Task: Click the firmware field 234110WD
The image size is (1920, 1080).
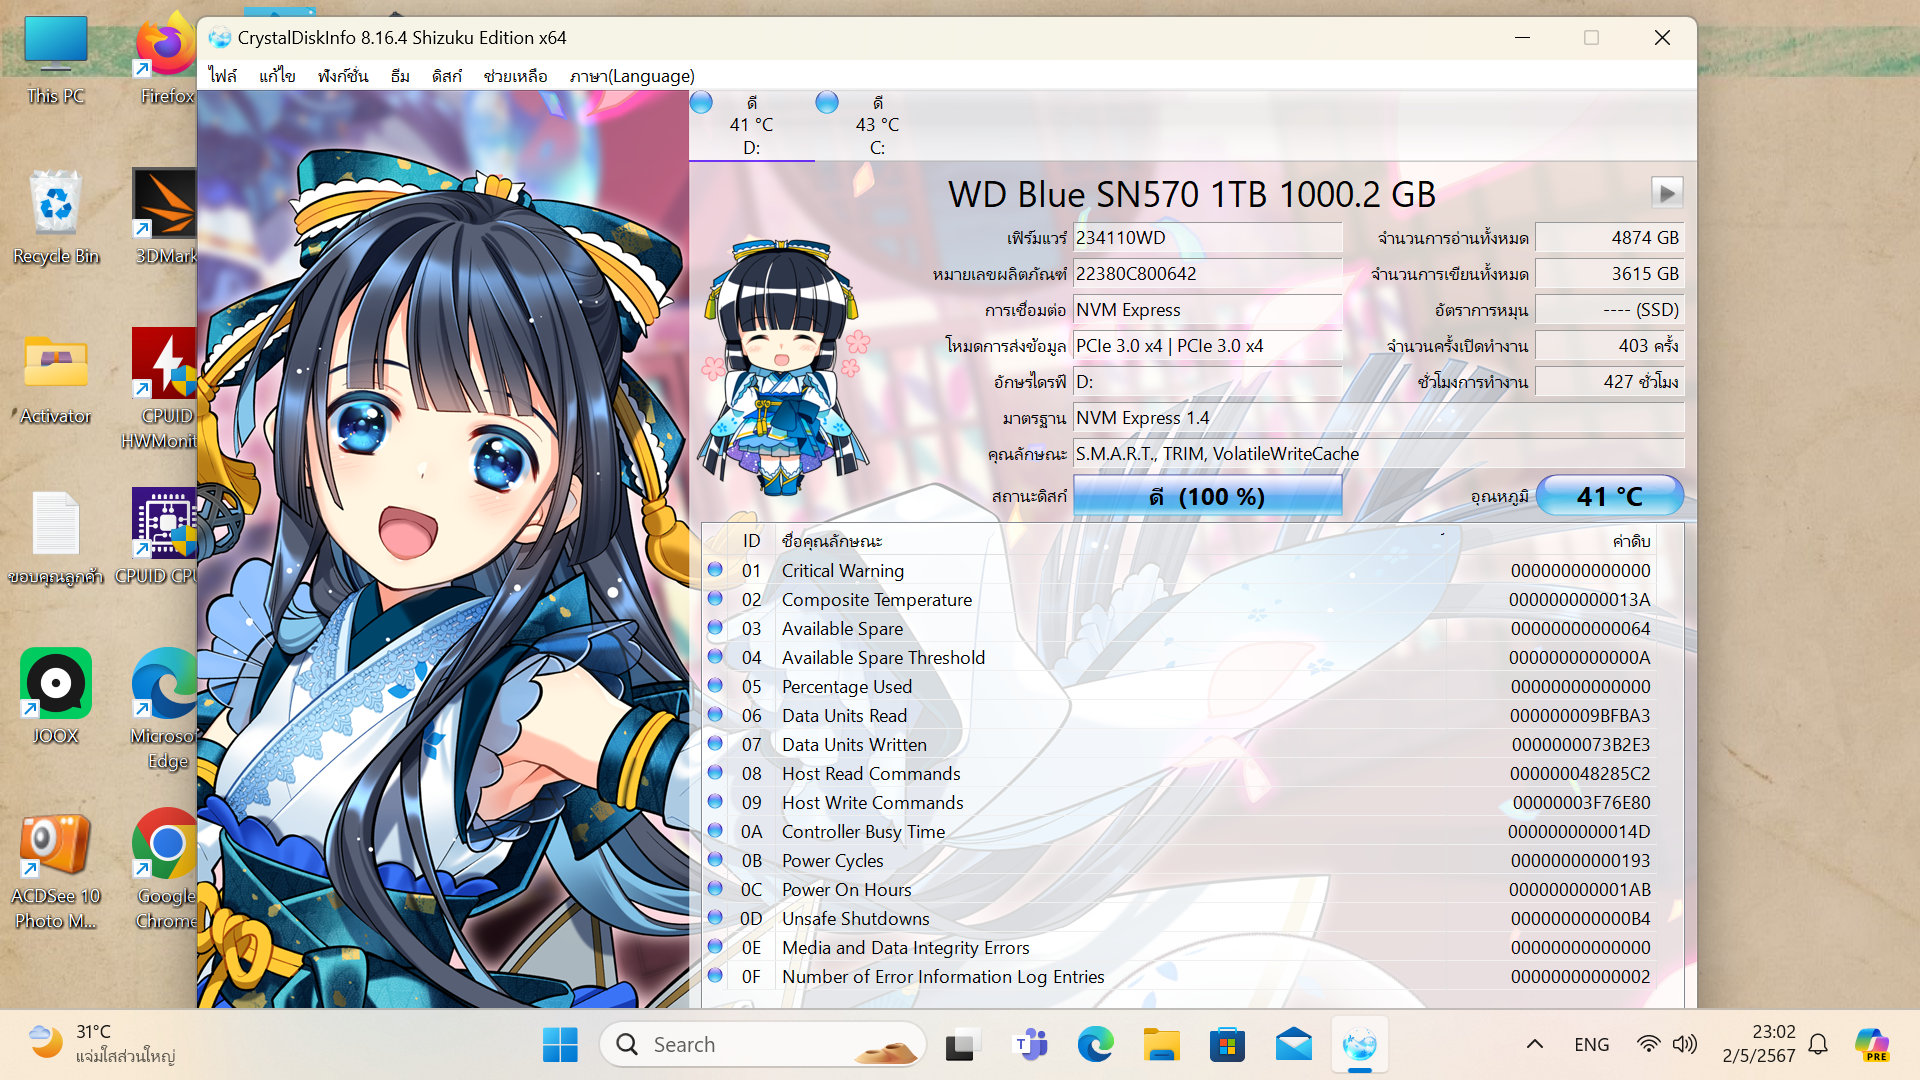Action: pos(1207,238)
